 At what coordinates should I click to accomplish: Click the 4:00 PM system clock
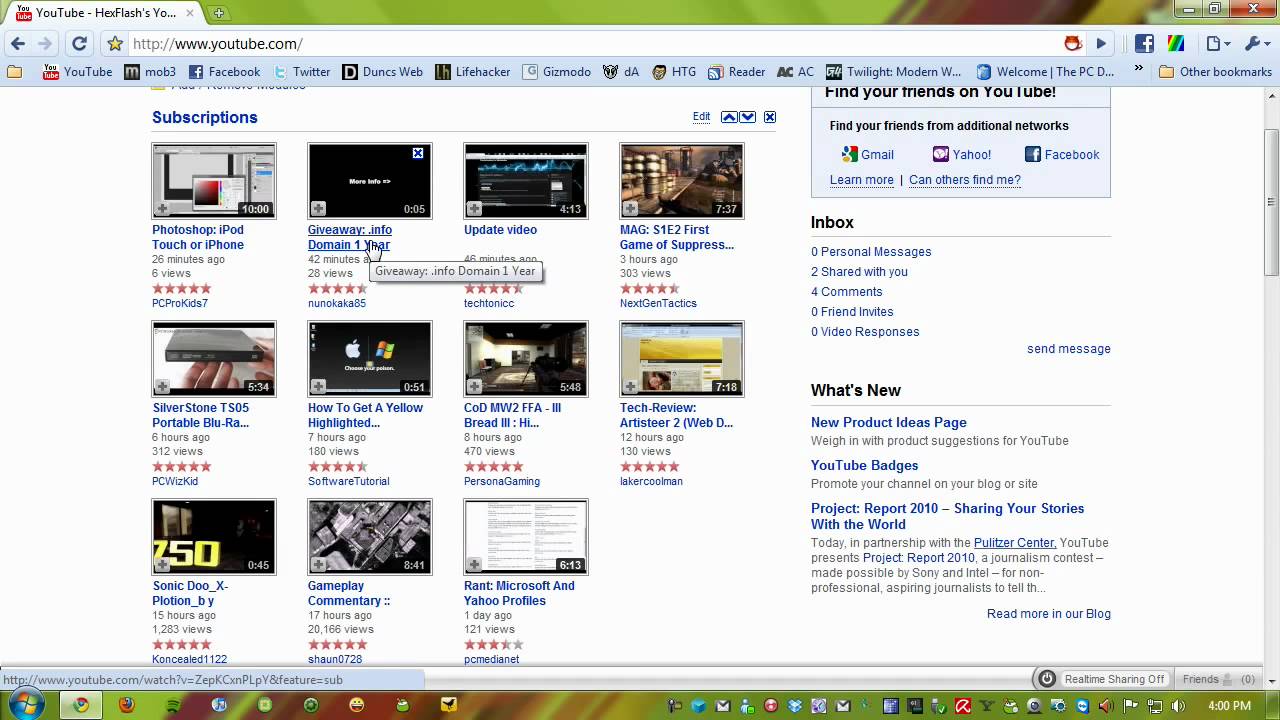coord(1230,706)
